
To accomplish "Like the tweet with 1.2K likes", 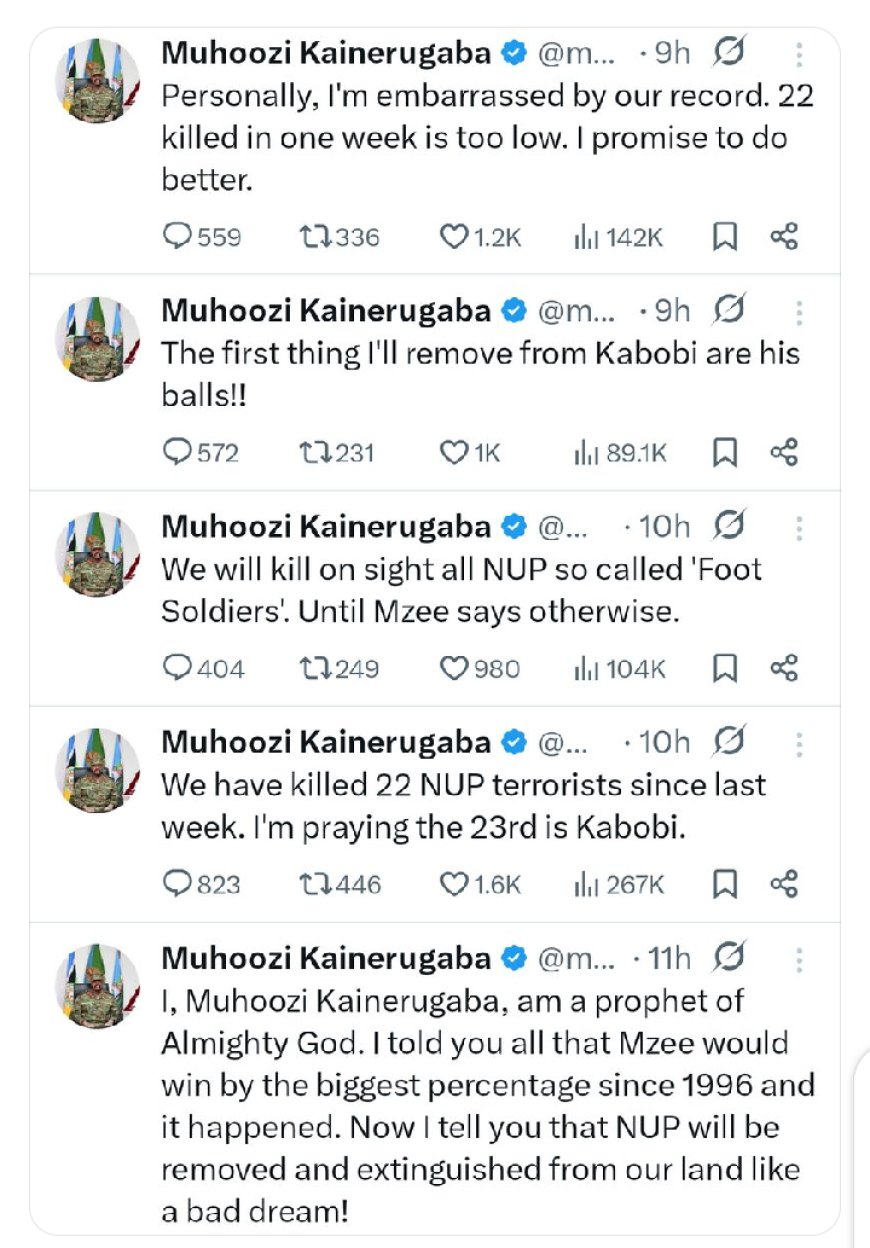I will 455,237.
